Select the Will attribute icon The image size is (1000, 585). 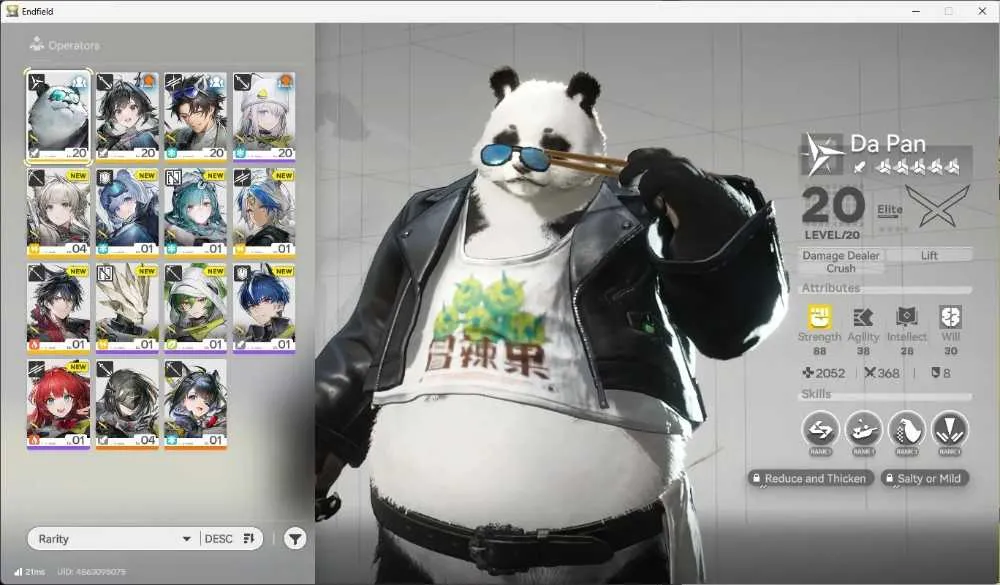click(950, 317)
